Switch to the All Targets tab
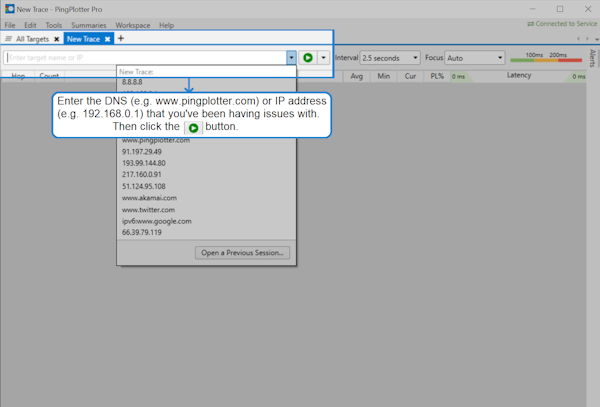600x407 pixels. click(x=31, y=39)
